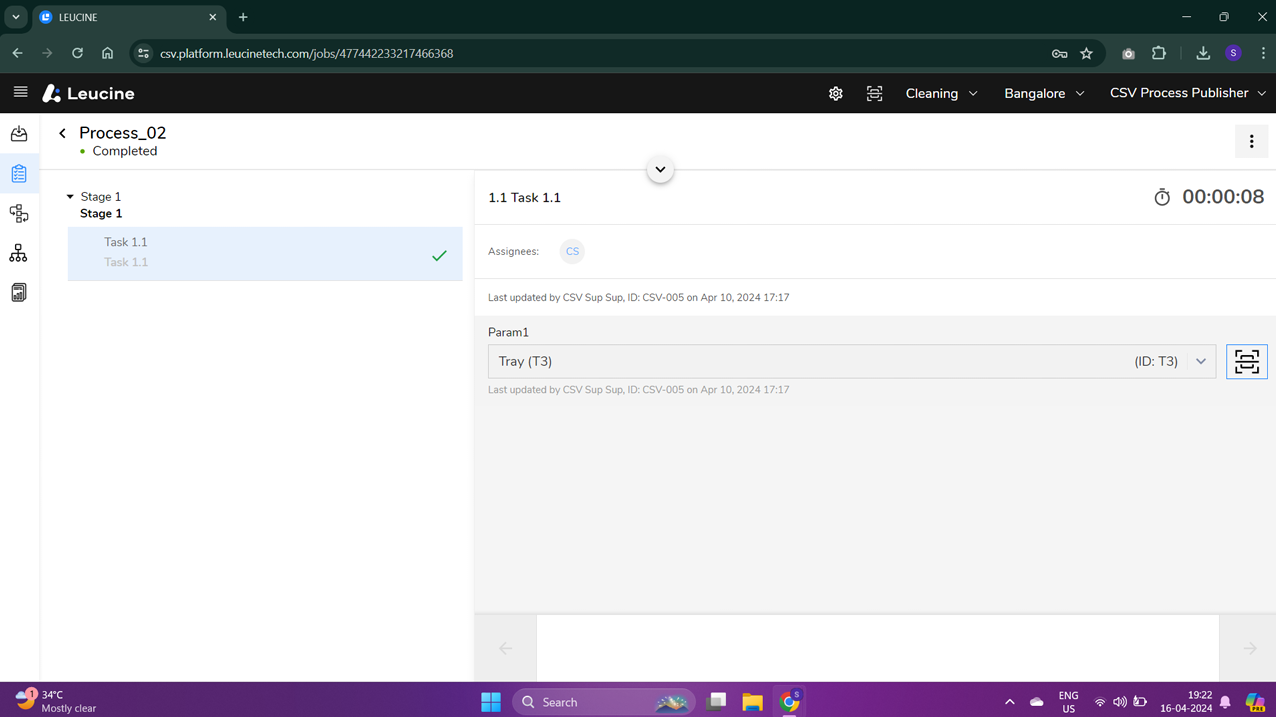This screenshot has height=717, width=1276.
Task: Click the CS assignee avatar
Action: (572, 251)
